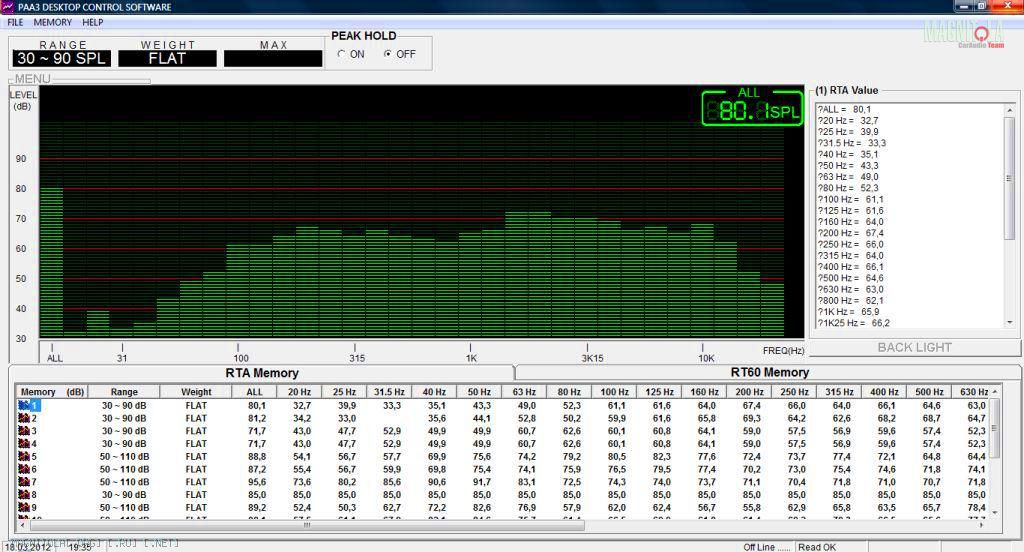Viewport: 1024px width, 552px height.
Task: Click ALL value 81,2 in memory row 2
Action: pyautogui.click(x=257, y=418)
